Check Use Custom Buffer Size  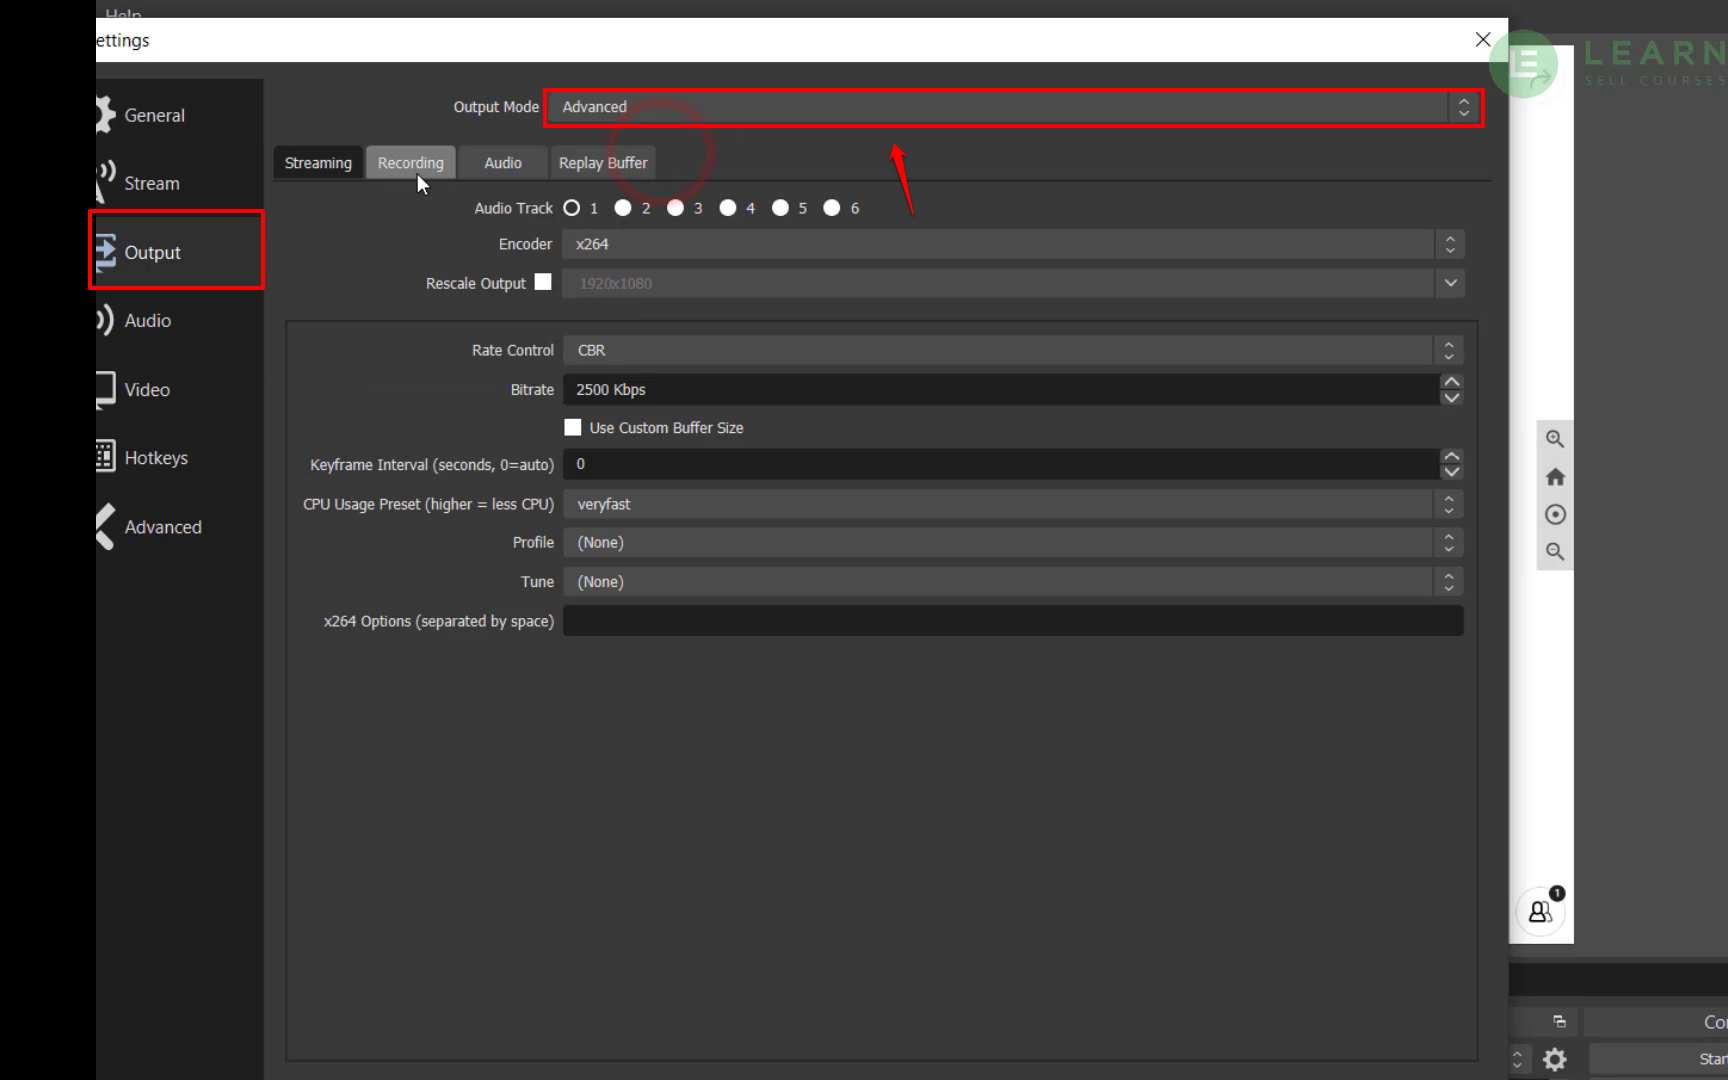(573, 427)
